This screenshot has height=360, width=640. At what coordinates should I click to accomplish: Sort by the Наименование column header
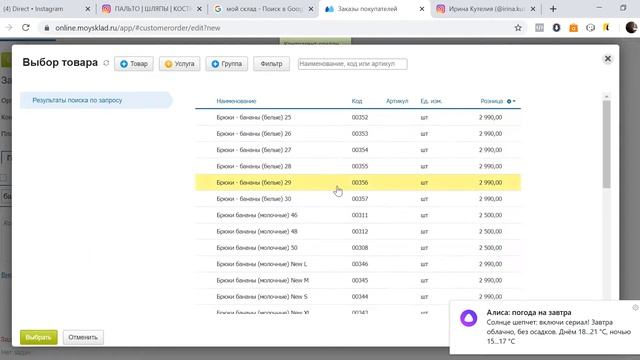click(236, 101)
